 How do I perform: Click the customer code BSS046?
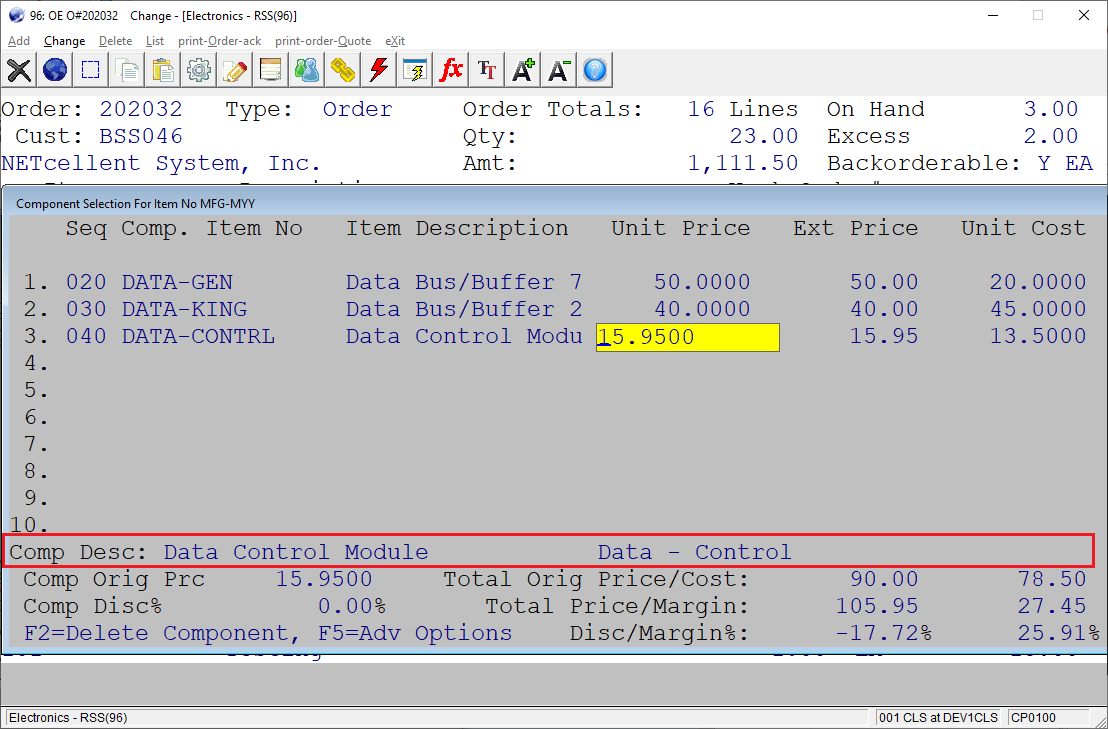pos(141,136)
